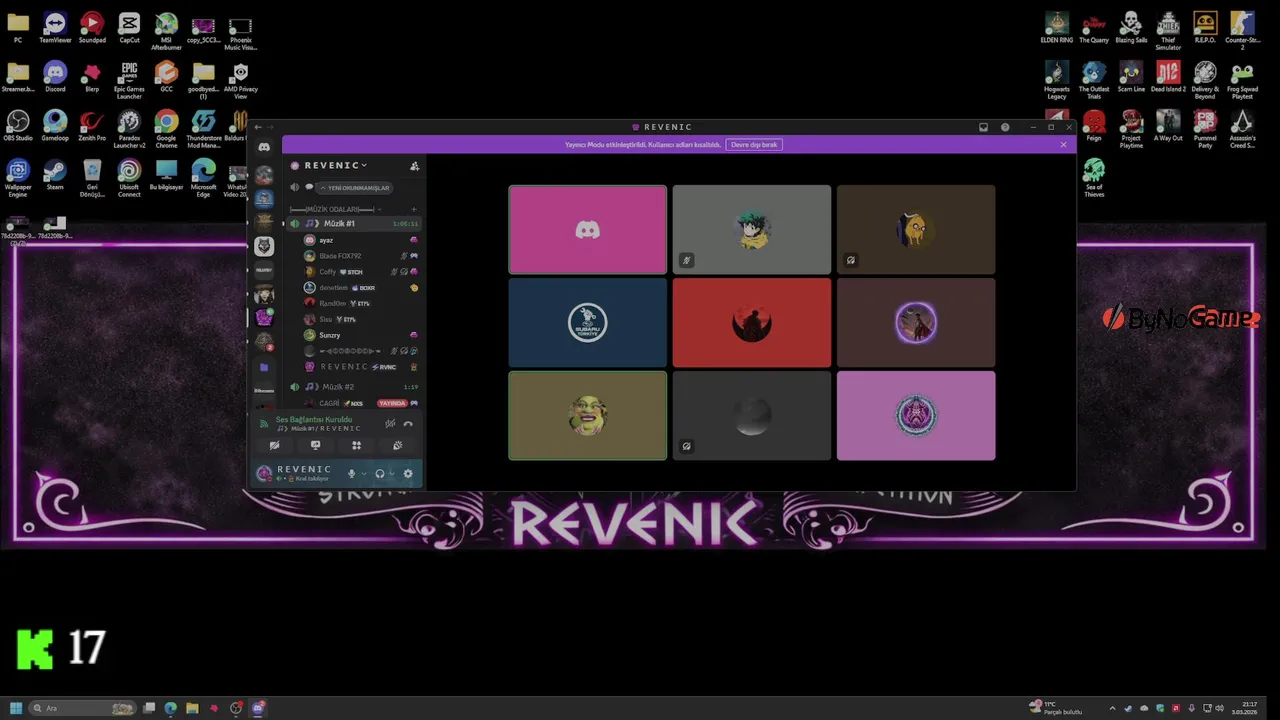Start screen share from the voice panel
Image resolution: width=1280 pixels, height=720 pixels.
(x=315, y=446)
